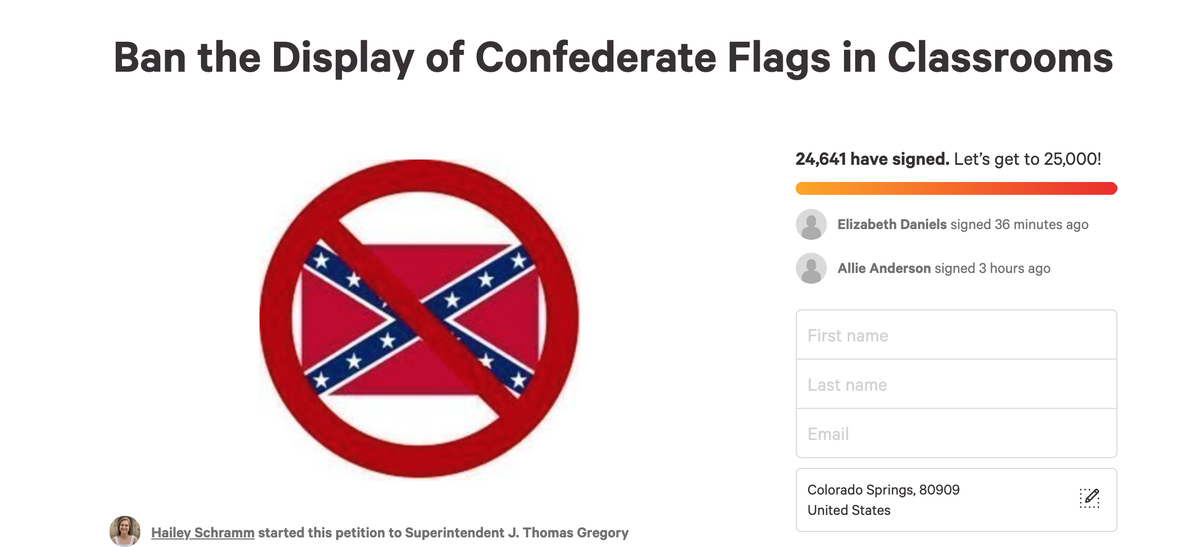Click the "24,641 have signed" count
Viewport: 1200px width, 547px height.
tap(872, 160)
